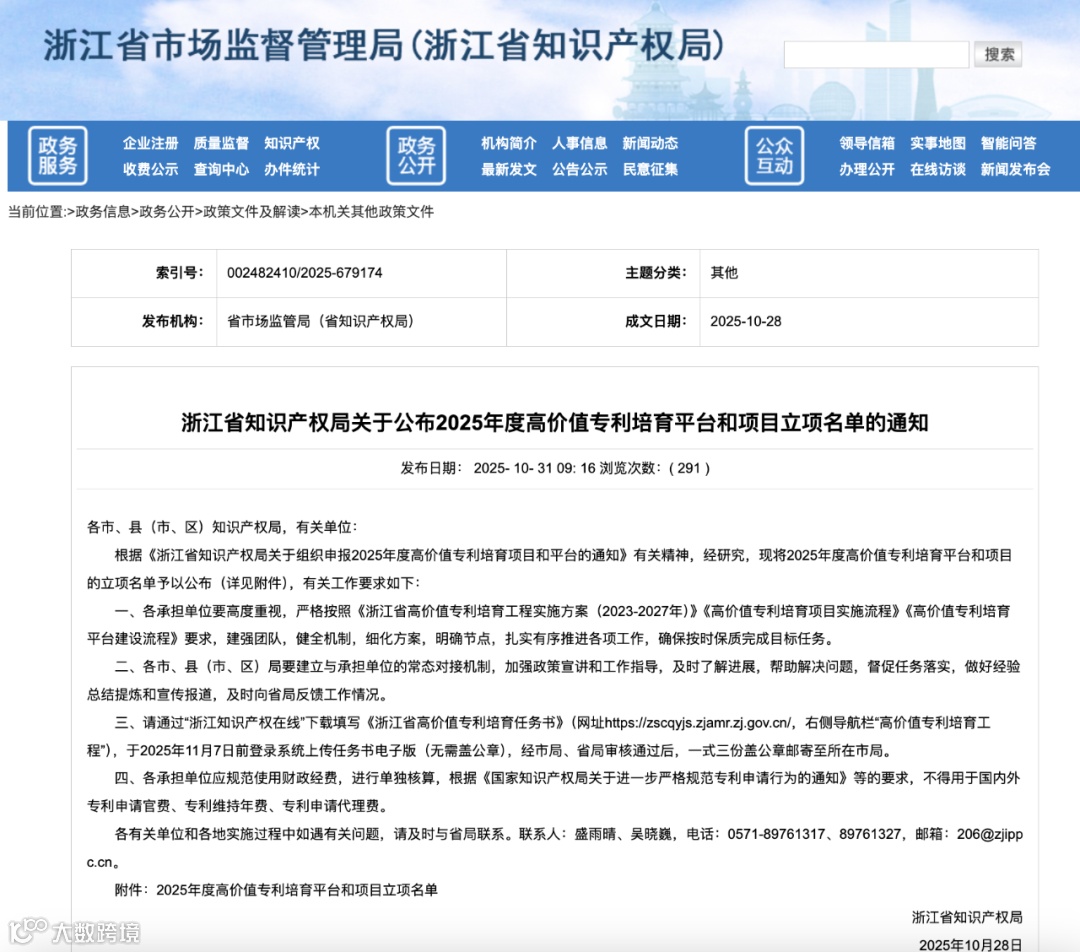Image resolution: width=1080 pixels, height=952 pixels.
Task: Open 办理公开 link
Action: coord(866,169)
